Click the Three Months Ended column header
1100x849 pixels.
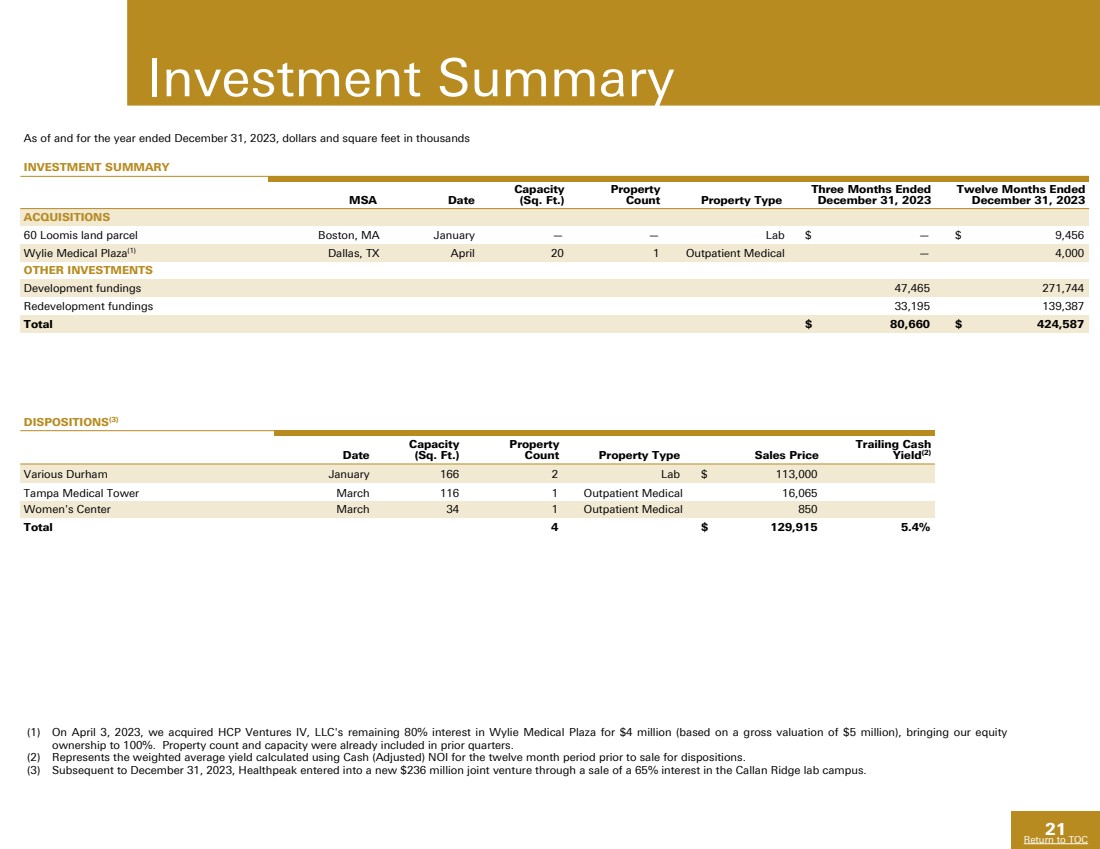pyautogui.click(x=871, y=194)
